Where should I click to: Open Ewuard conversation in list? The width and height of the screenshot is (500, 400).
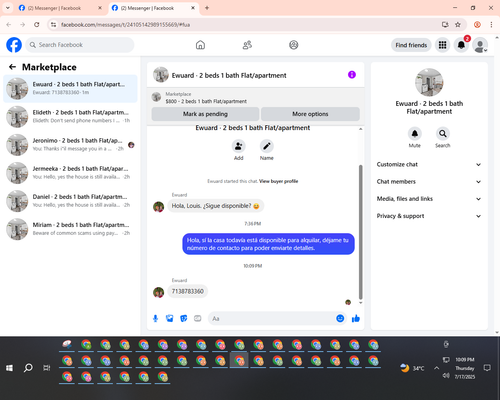70,88
